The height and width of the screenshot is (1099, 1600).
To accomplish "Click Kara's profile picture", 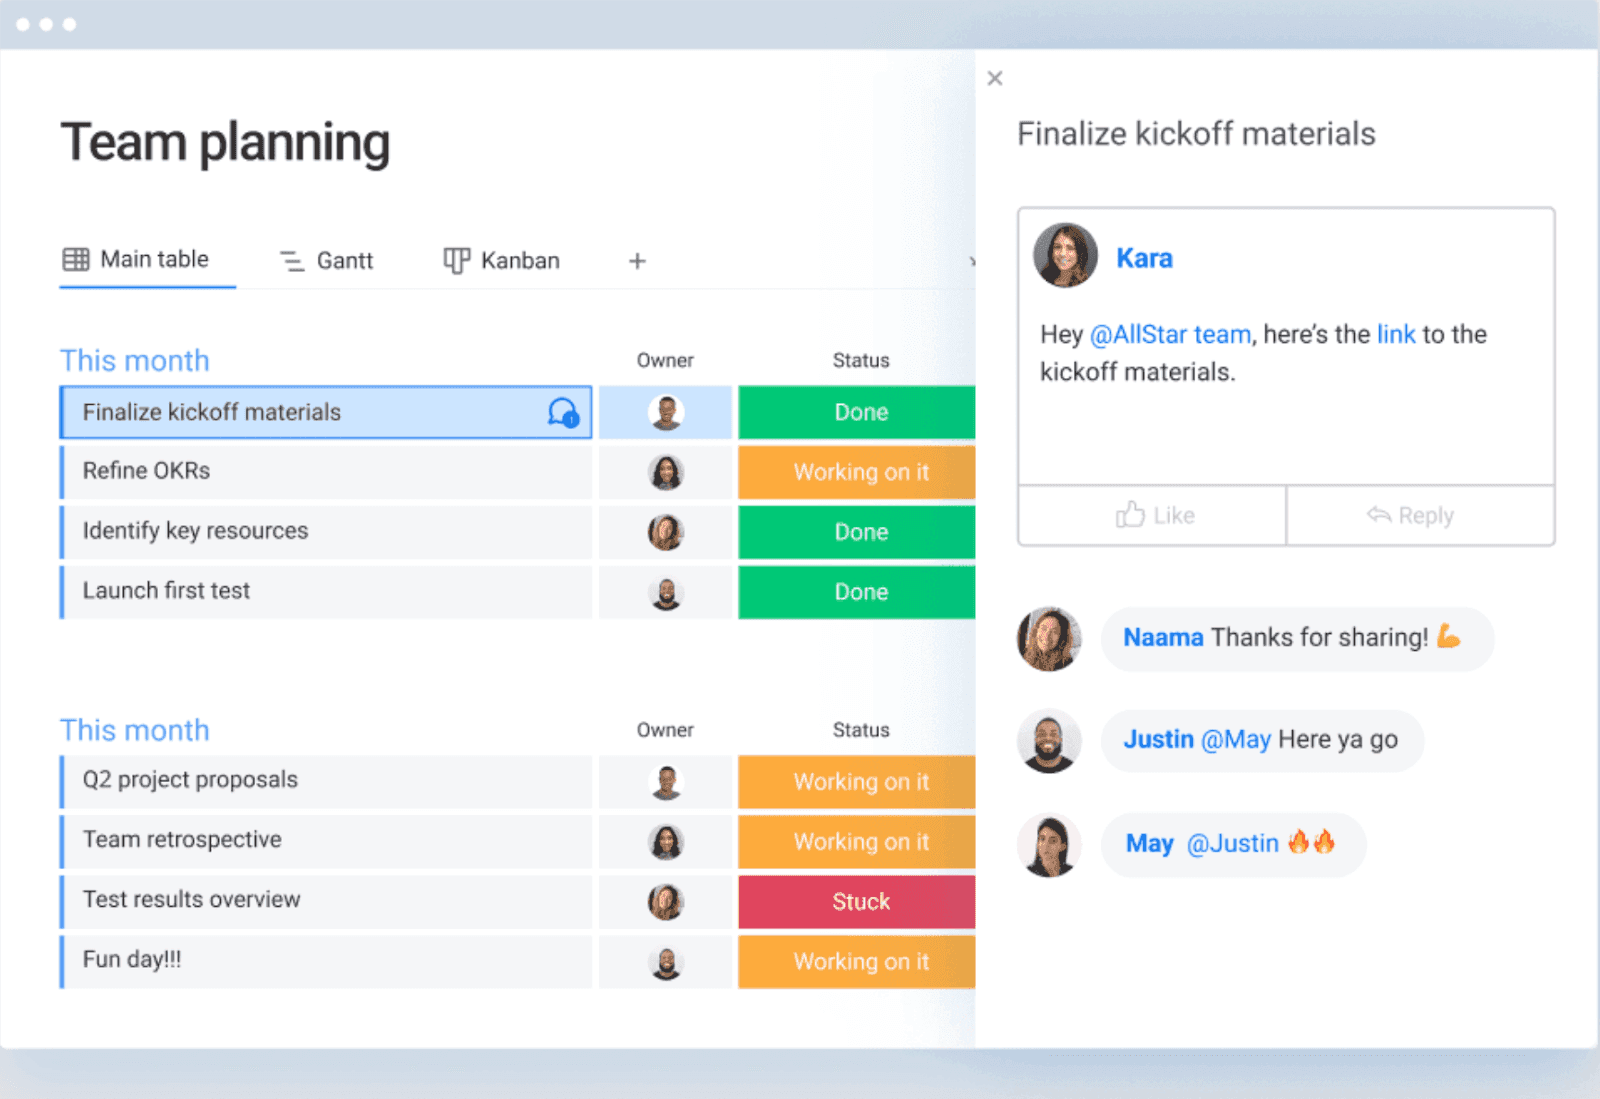I will tap(1065, 255).
